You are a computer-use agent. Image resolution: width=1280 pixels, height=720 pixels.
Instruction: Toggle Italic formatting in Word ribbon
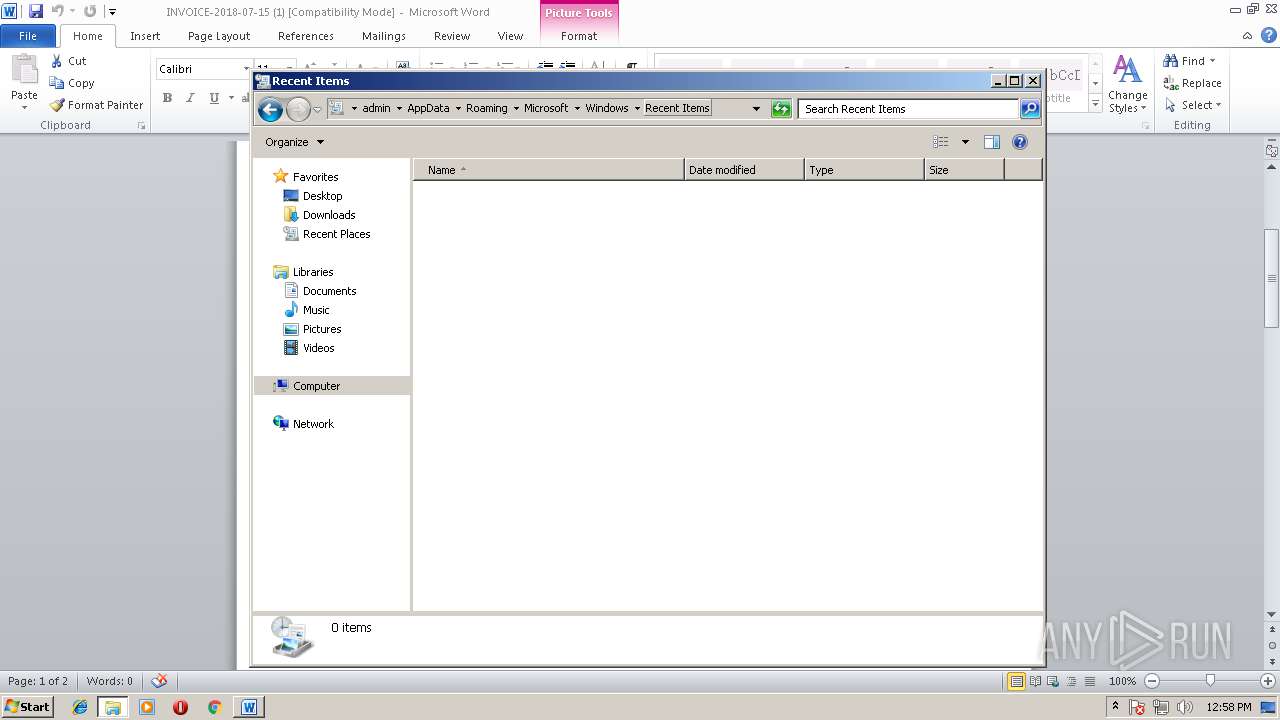(190, 98)
